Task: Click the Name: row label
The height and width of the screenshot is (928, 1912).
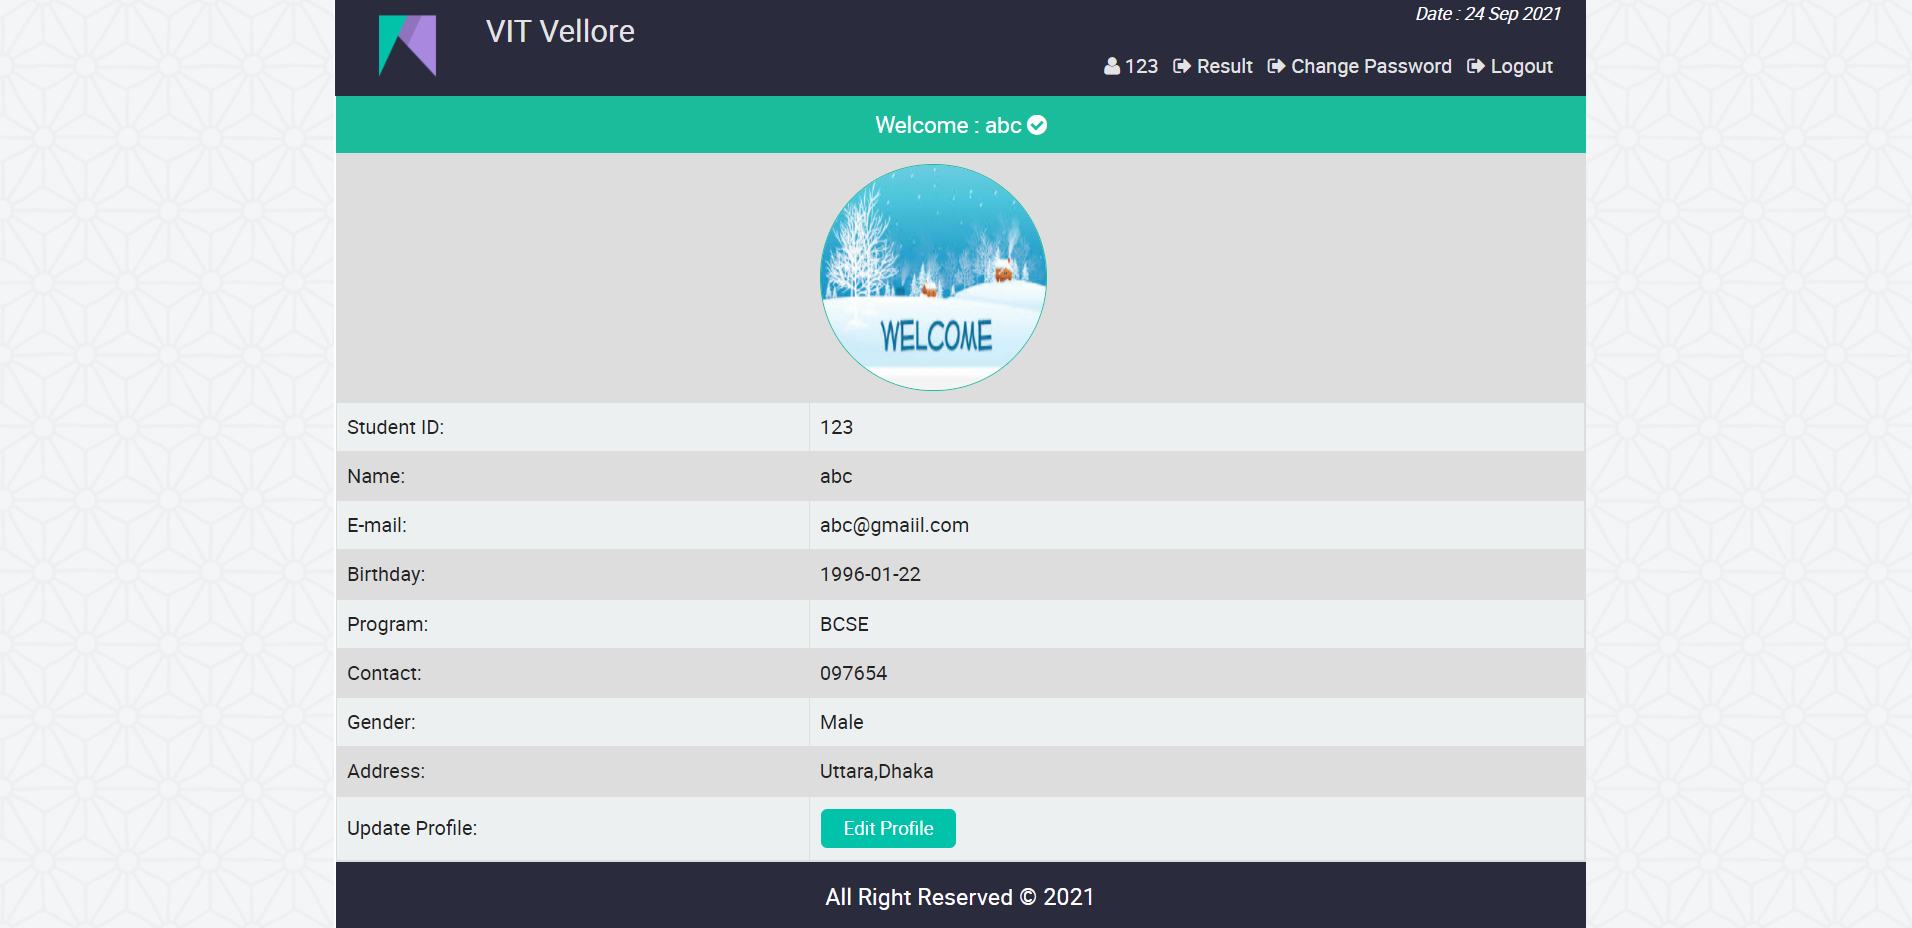Action: pyautogui.click(x=376, y=476)
